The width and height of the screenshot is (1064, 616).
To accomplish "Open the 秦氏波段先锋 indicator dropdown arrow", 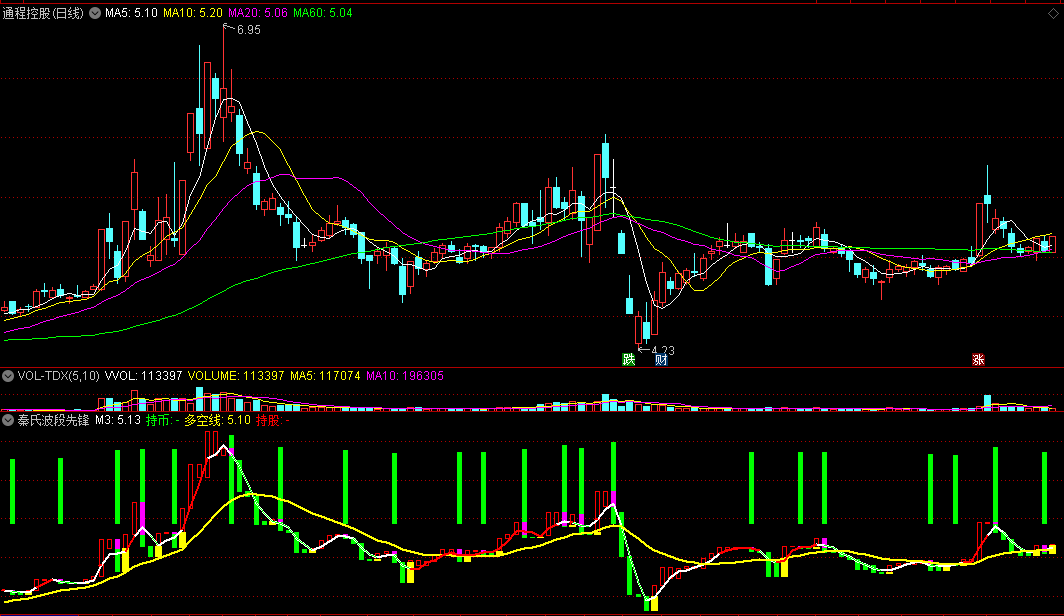I will [8, 421].
